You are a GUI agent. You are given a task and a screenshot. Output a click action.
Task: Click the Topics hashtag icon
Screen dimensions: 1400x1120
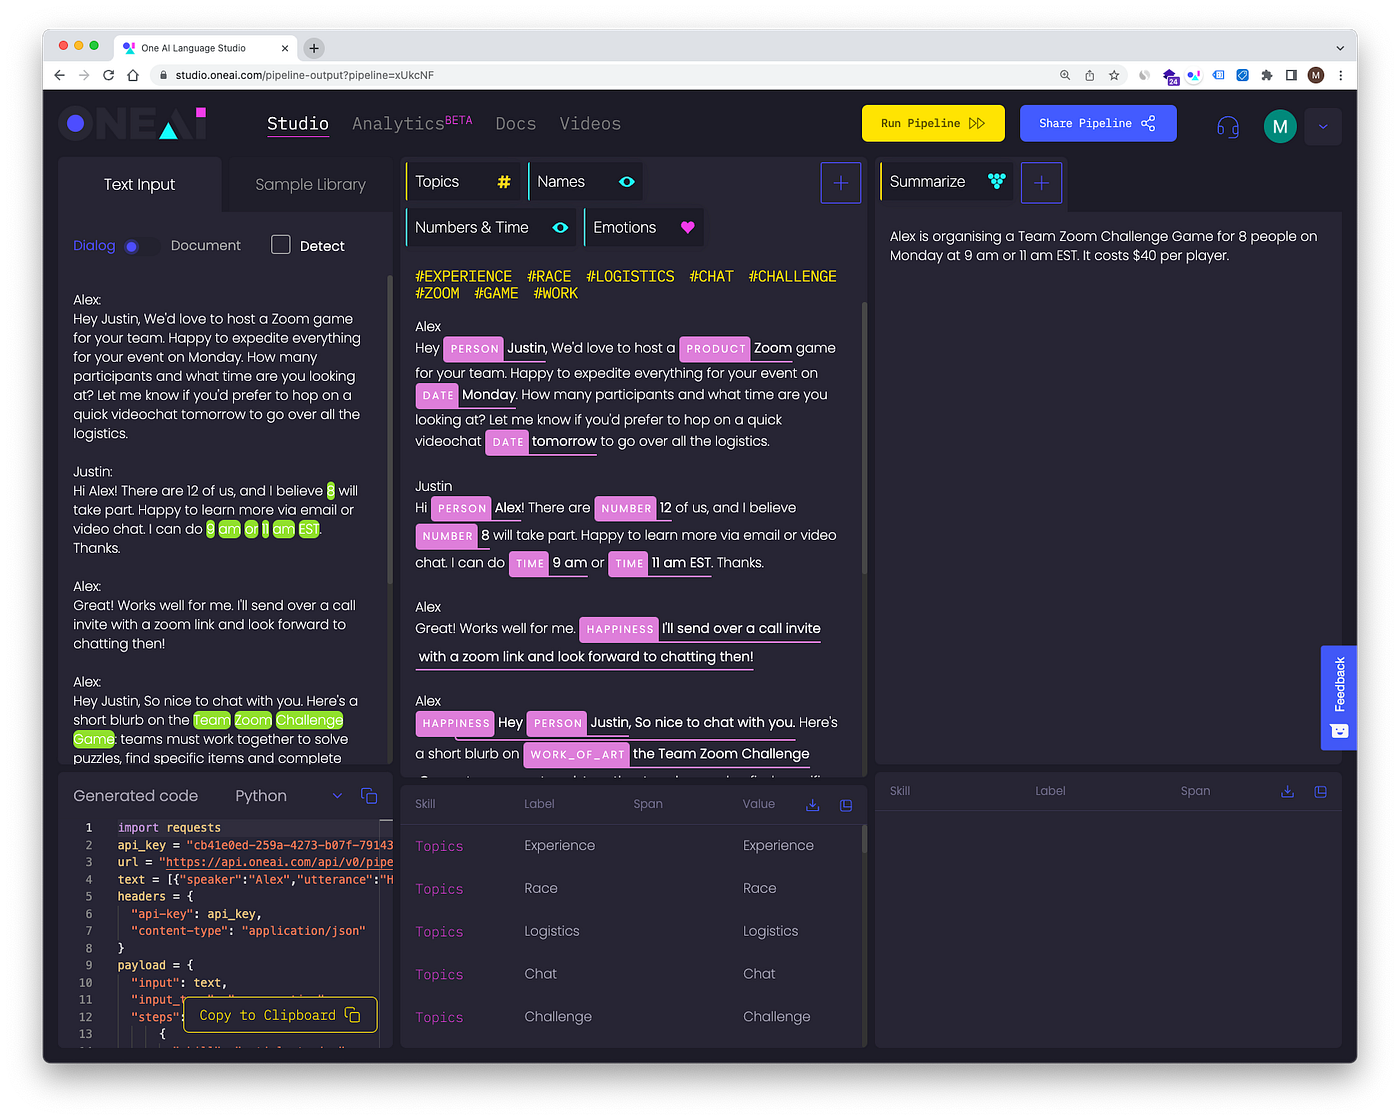click(x=505, y=181)
